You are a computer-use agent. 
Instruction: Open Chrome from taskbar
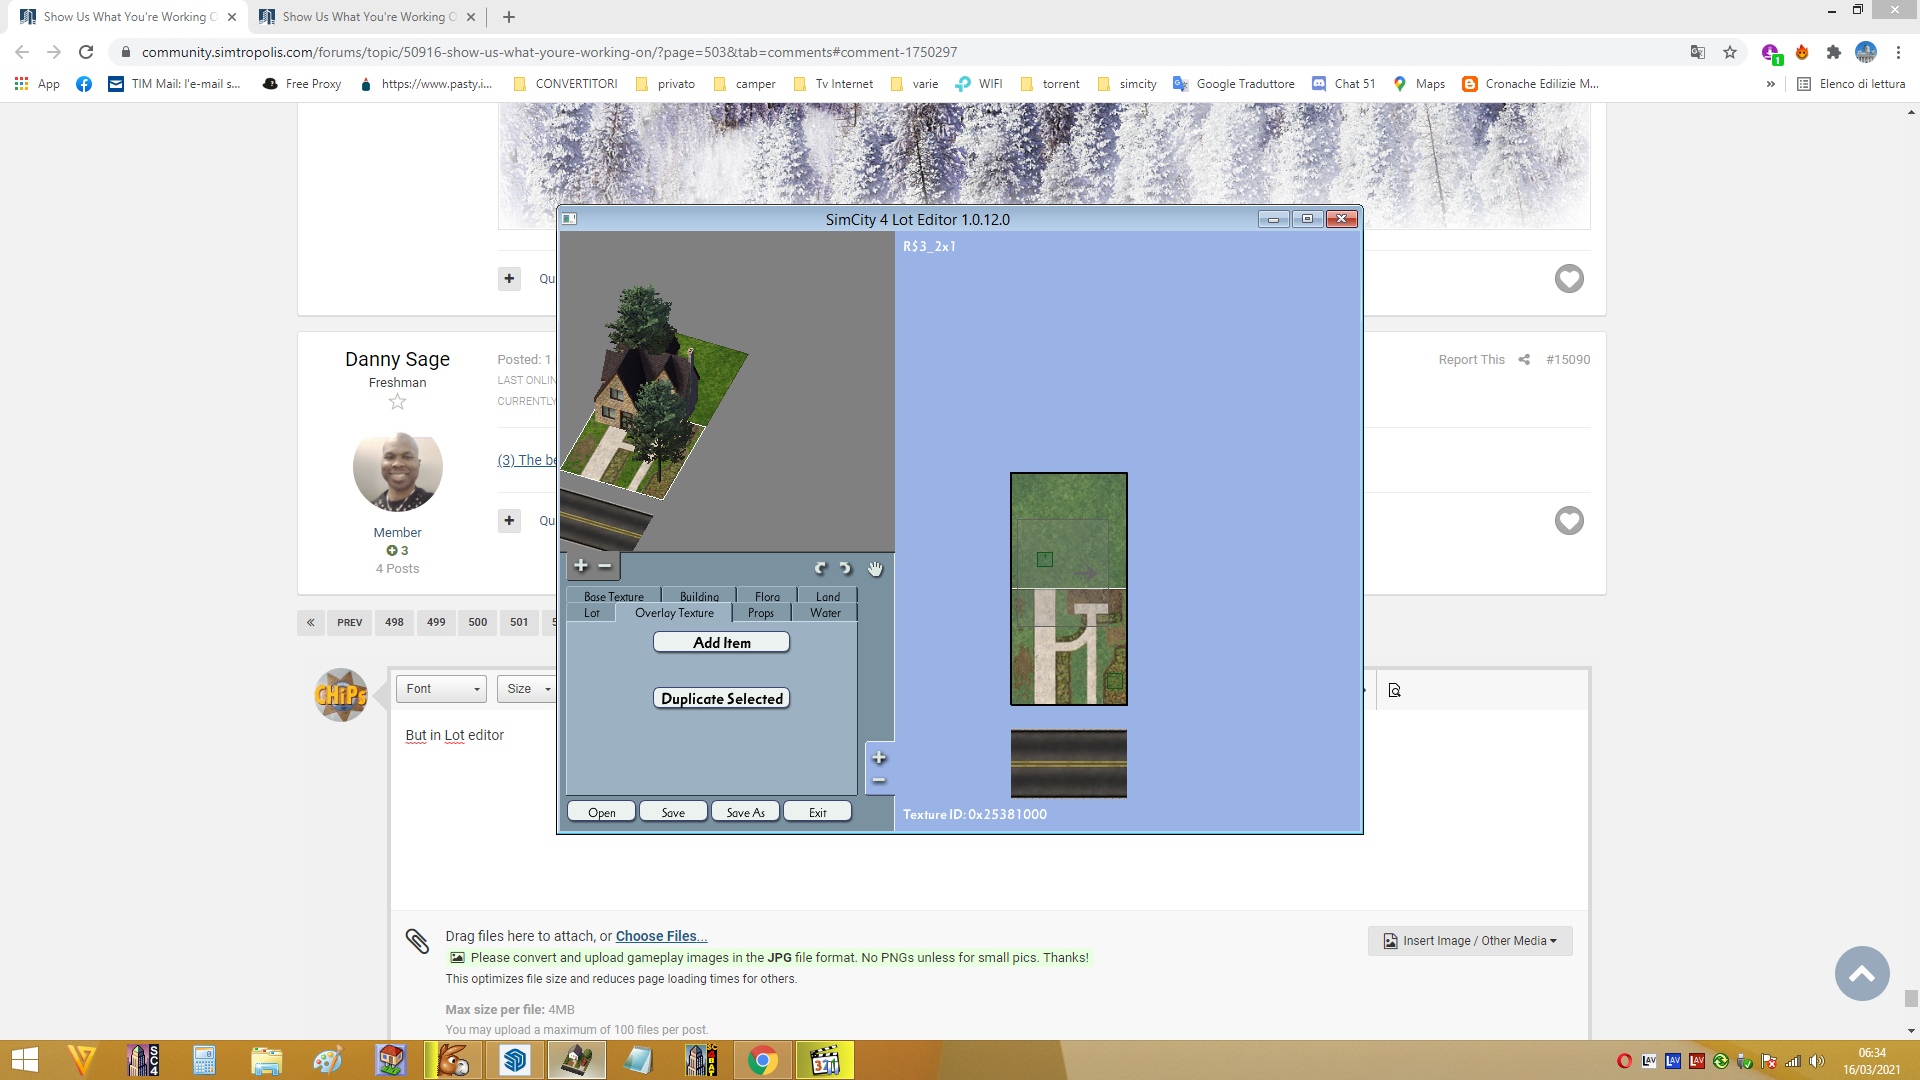coord(762,1060)
